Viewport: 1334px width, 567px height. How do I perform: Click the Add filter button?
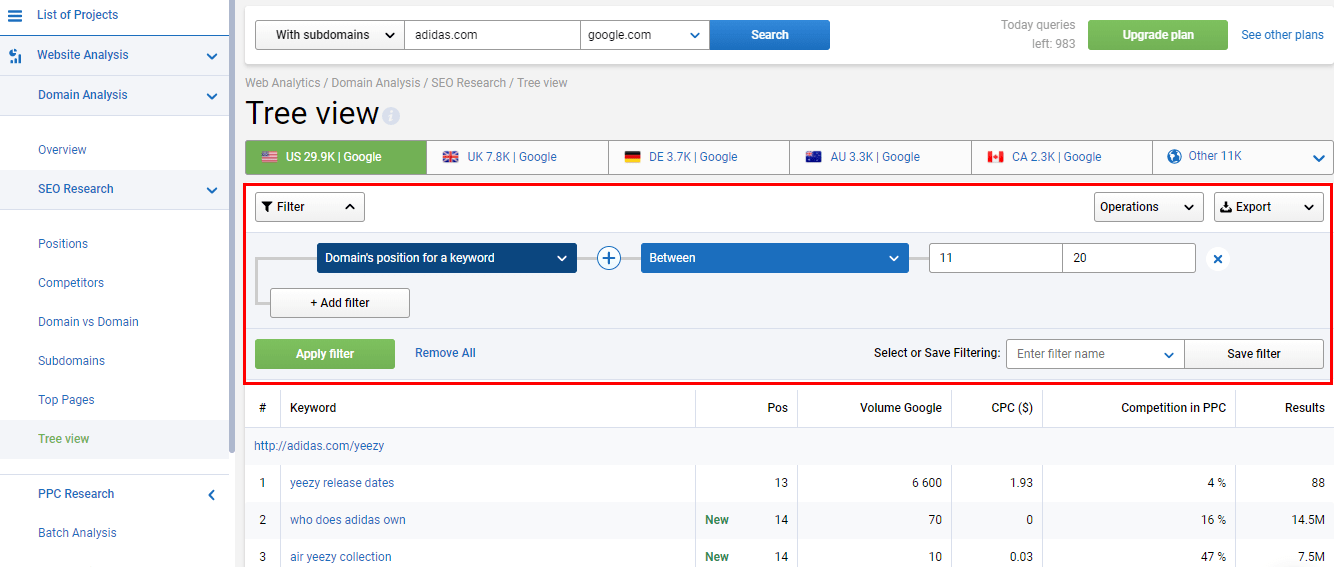pos(340,303)
